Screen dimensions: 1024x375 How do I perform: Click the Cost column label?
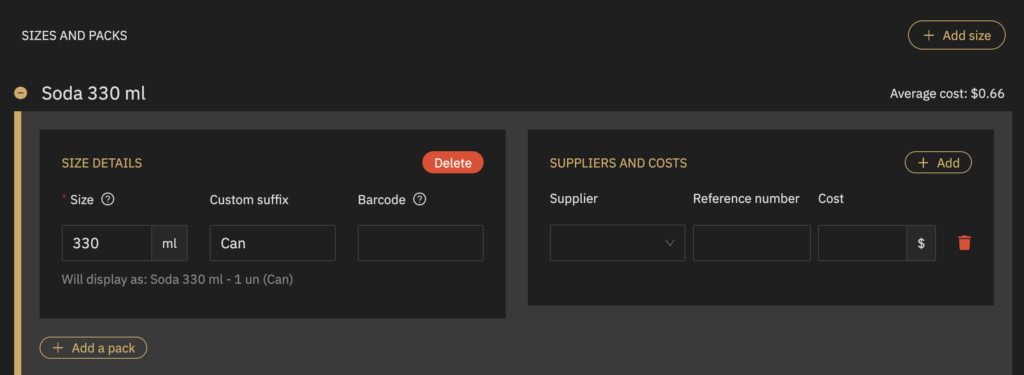(x=831, y=199)
